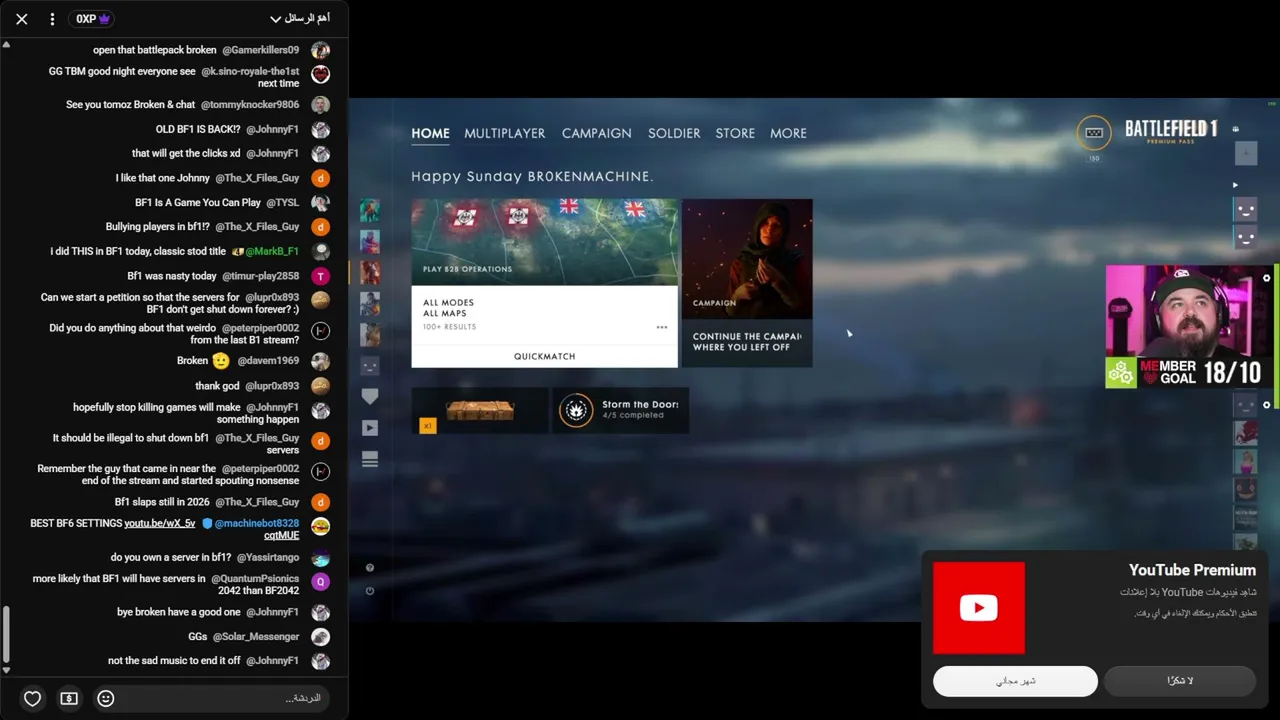
Task: Open the youtu.be/wX_5v link in chat
Action: [160, 523]
